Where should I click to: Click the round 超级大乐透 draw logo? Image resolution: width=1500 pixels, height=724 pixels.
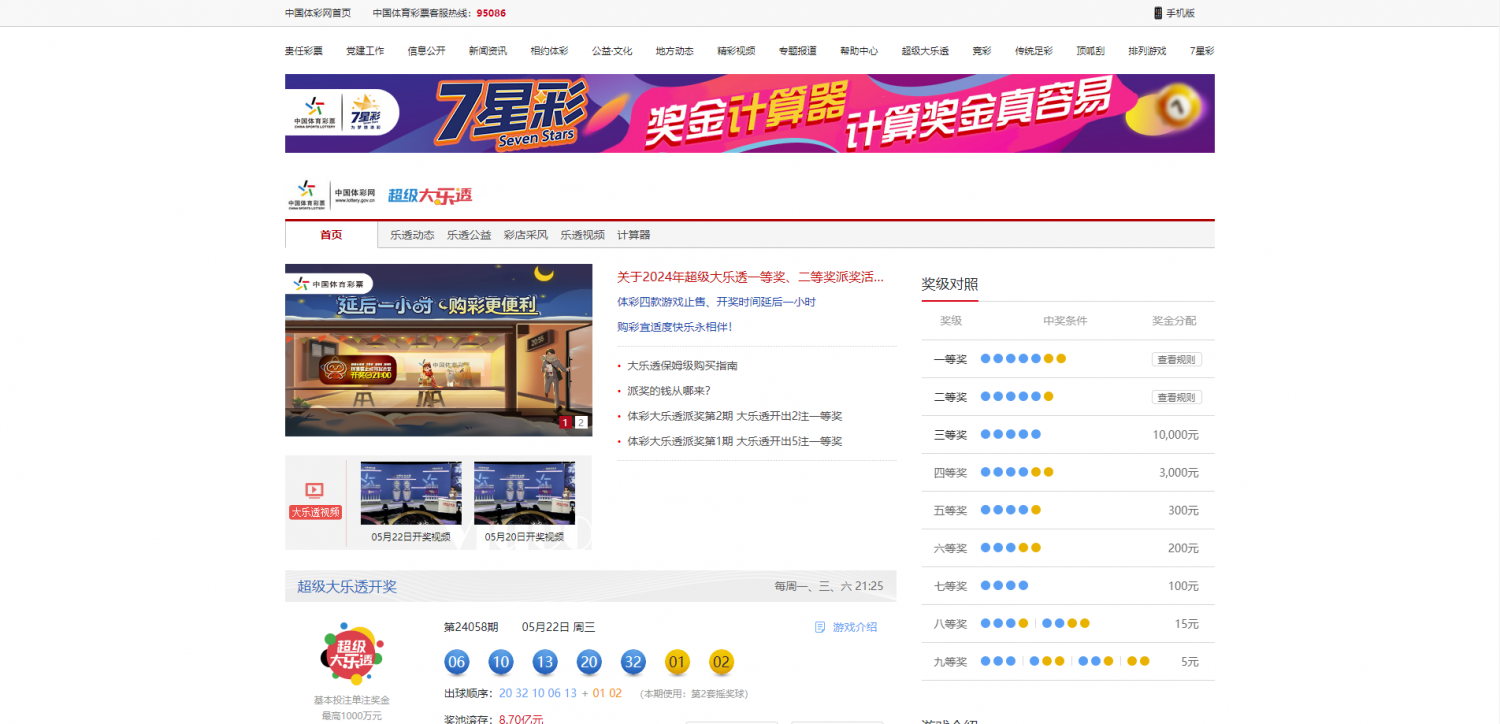pyautogui.click(x=352, y=654)
